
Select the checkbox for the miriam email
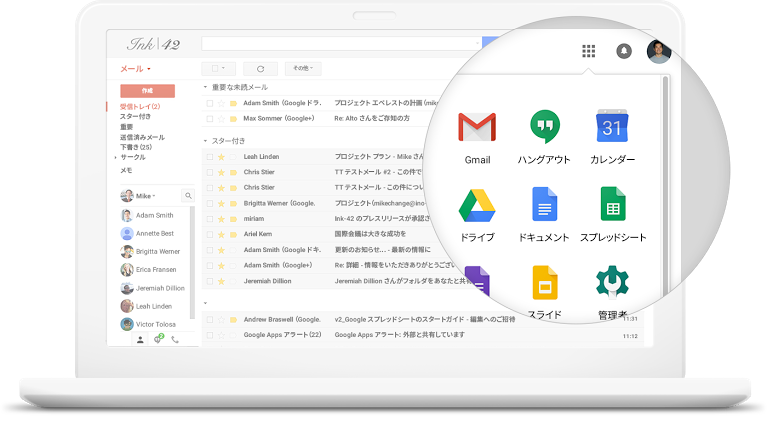click(x=210, y=219)
